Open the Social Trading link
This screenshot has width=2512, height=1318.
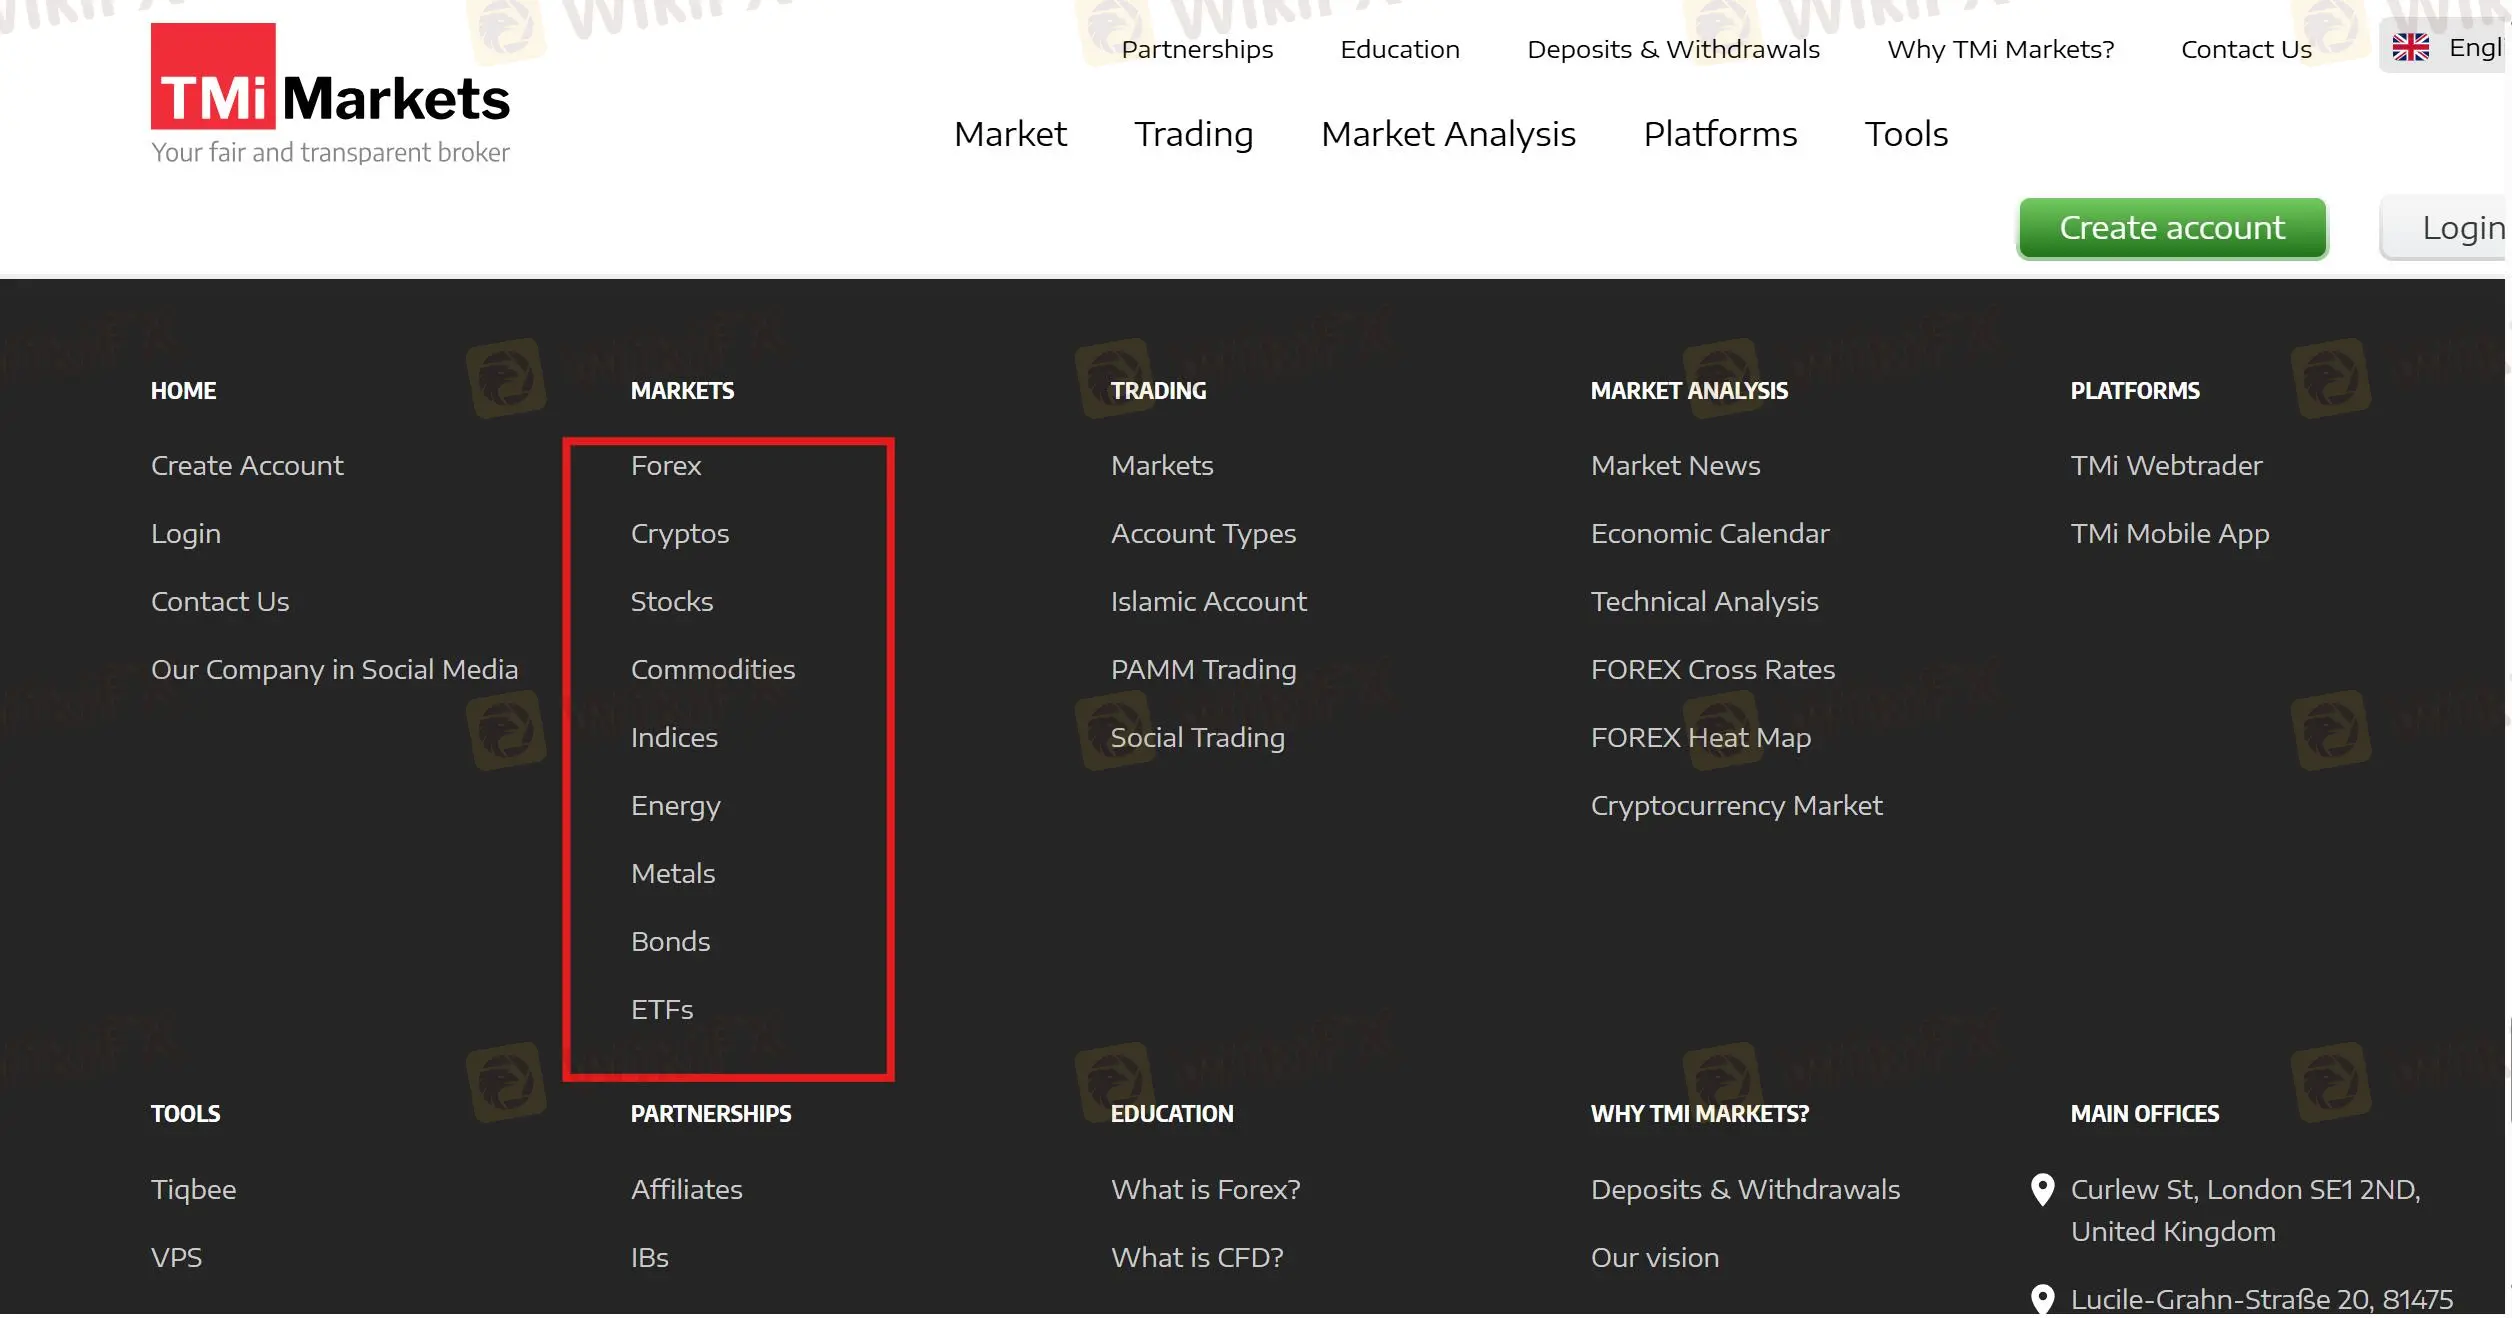[x=1198, y=738]
